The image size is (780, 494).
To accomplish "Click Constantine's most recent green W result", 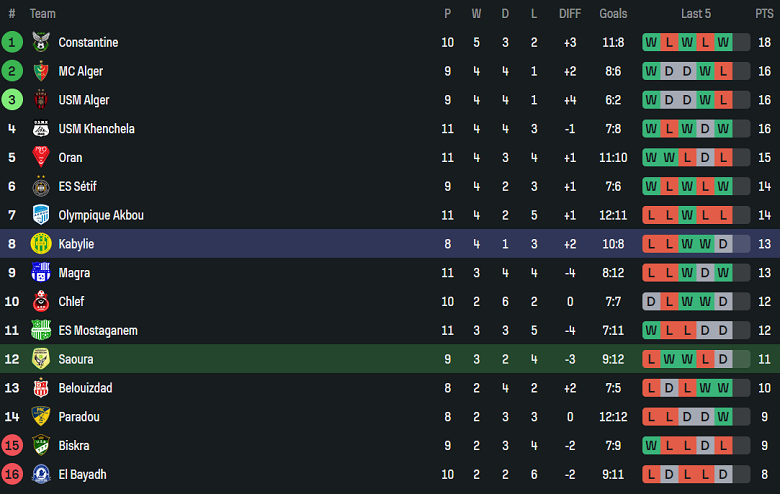I will point(723,43).
